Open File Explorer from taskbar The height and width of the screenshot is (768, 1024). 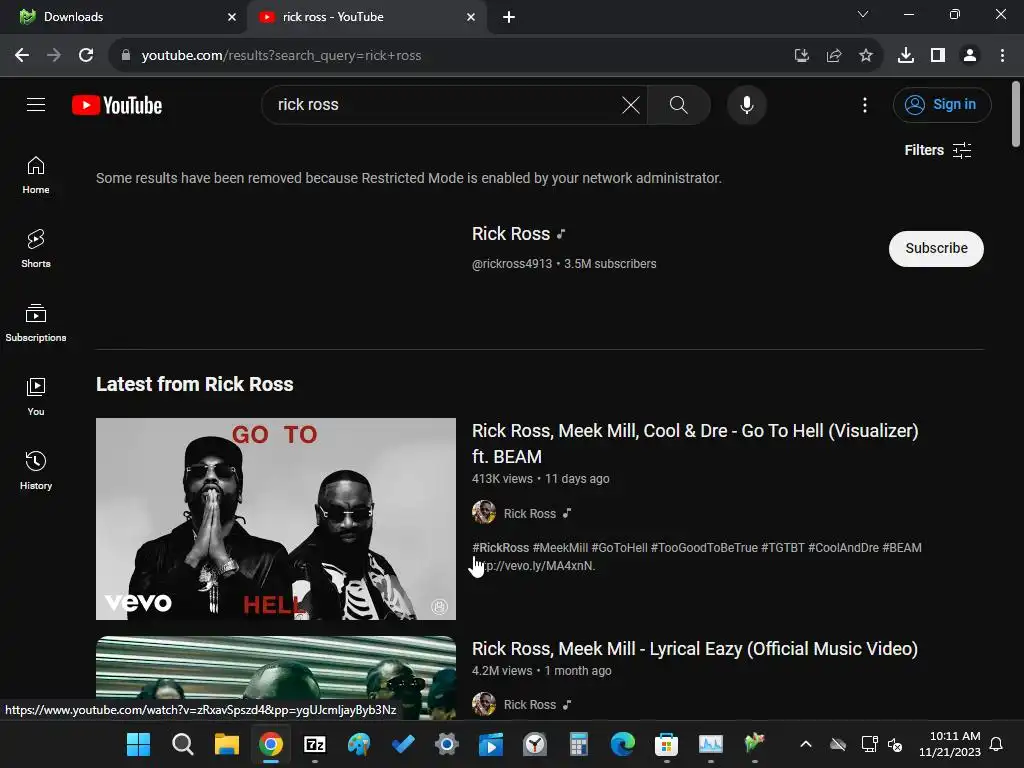tap(227, 744)
